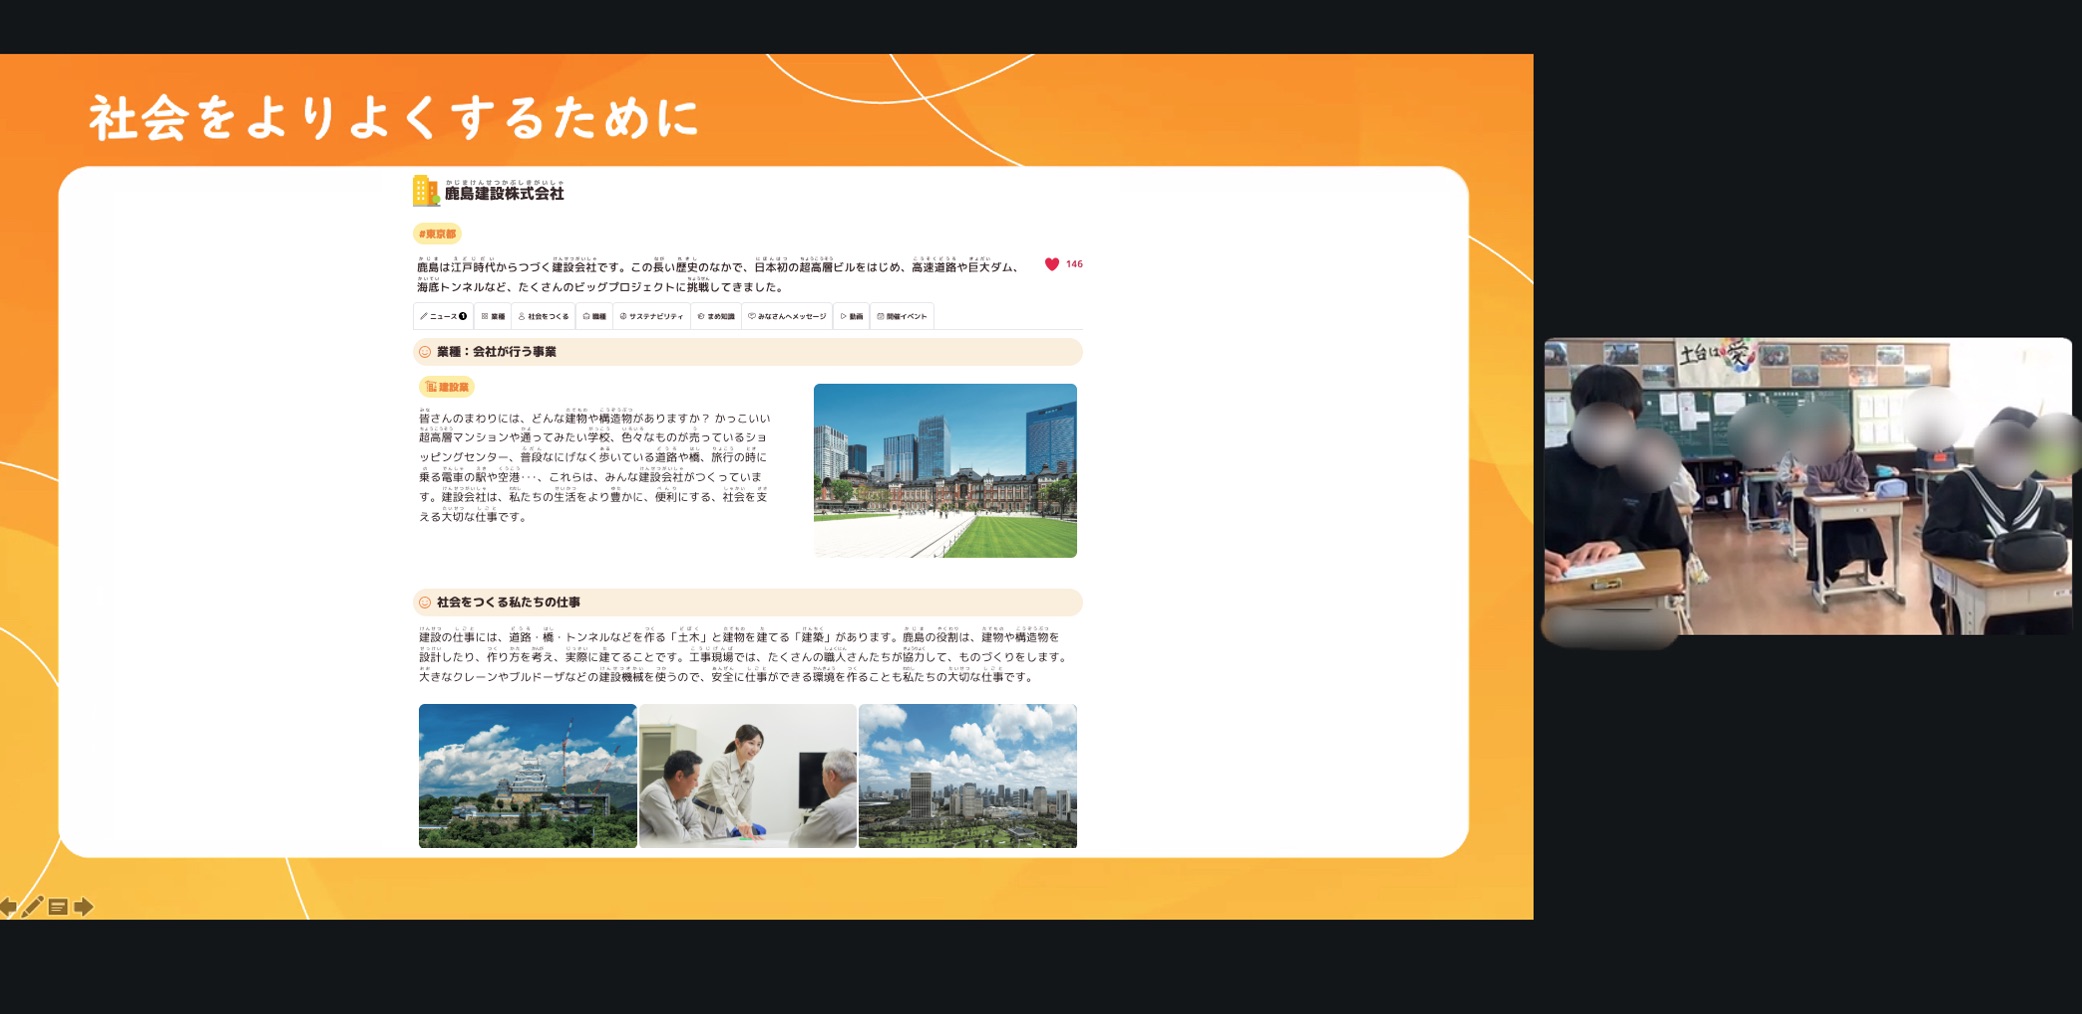Go to the みなさんへメッセージ tab
The height and width of the screenshot is (1014, 2082).
pyautogui.click(x=787, y=316)
